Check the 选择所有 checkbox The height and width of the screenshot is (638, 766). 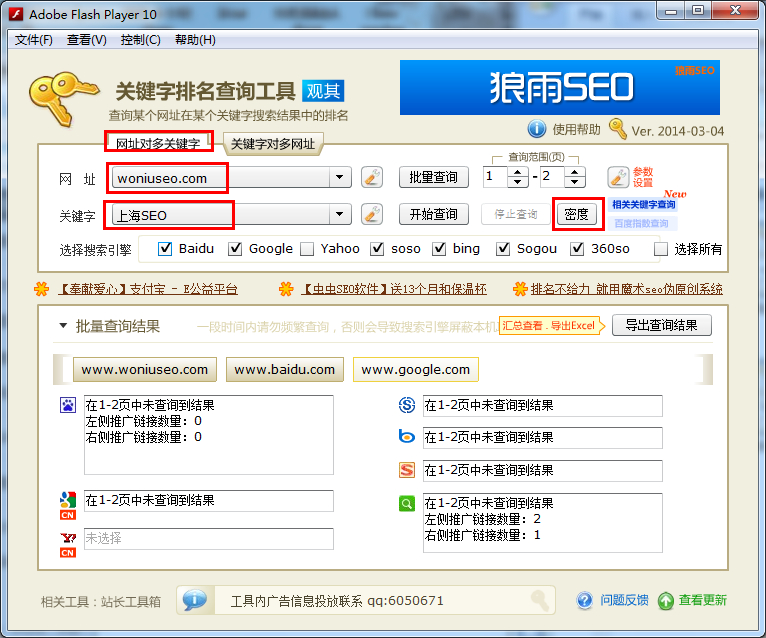point(660,249)
